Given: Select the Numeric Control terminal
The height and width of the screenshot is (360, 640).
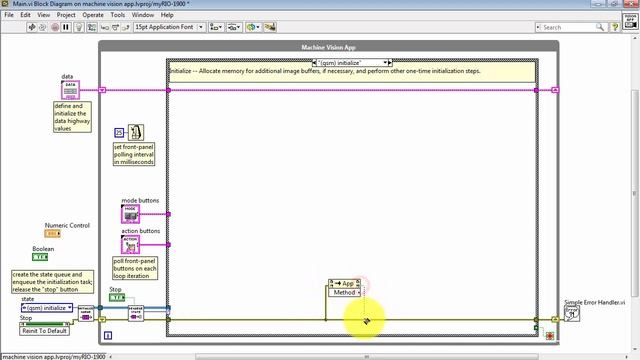Looking at the screenshot, I should tap(53, 233).
